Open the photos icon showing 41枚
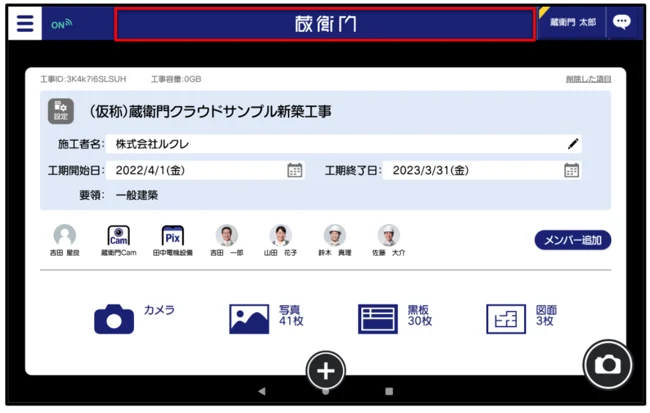 point(249,319)
